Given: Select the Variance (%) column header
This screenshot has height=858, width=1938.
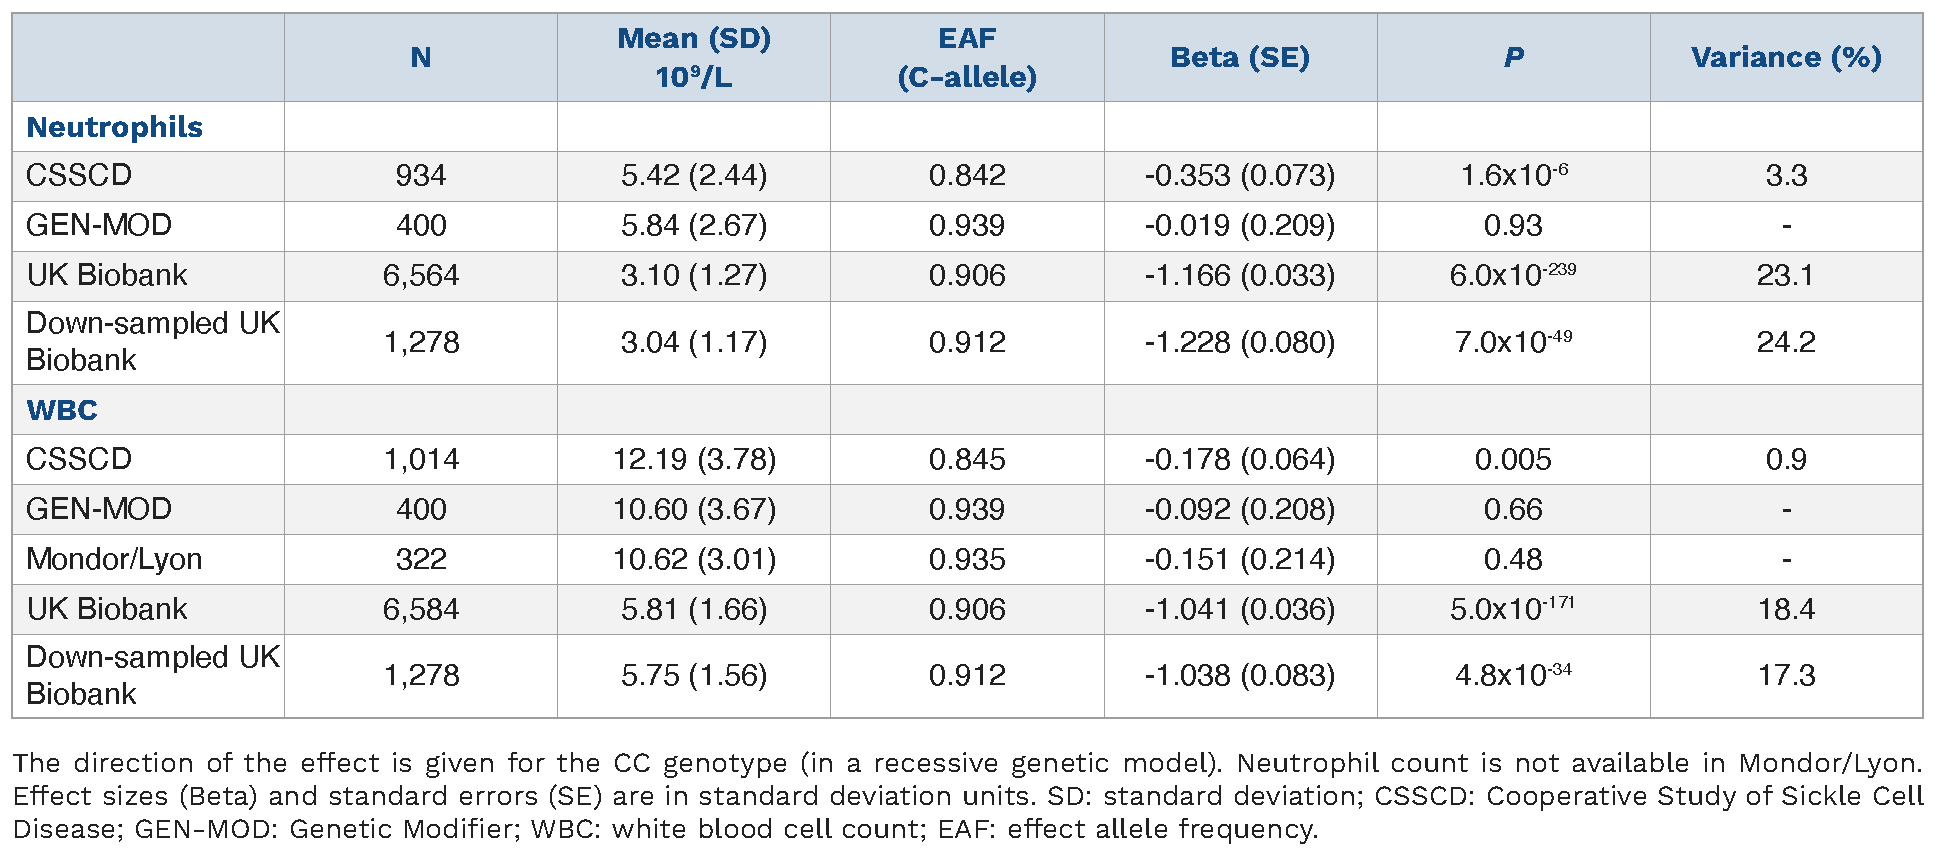Looking at the screenshot, I should (1786, 57).
